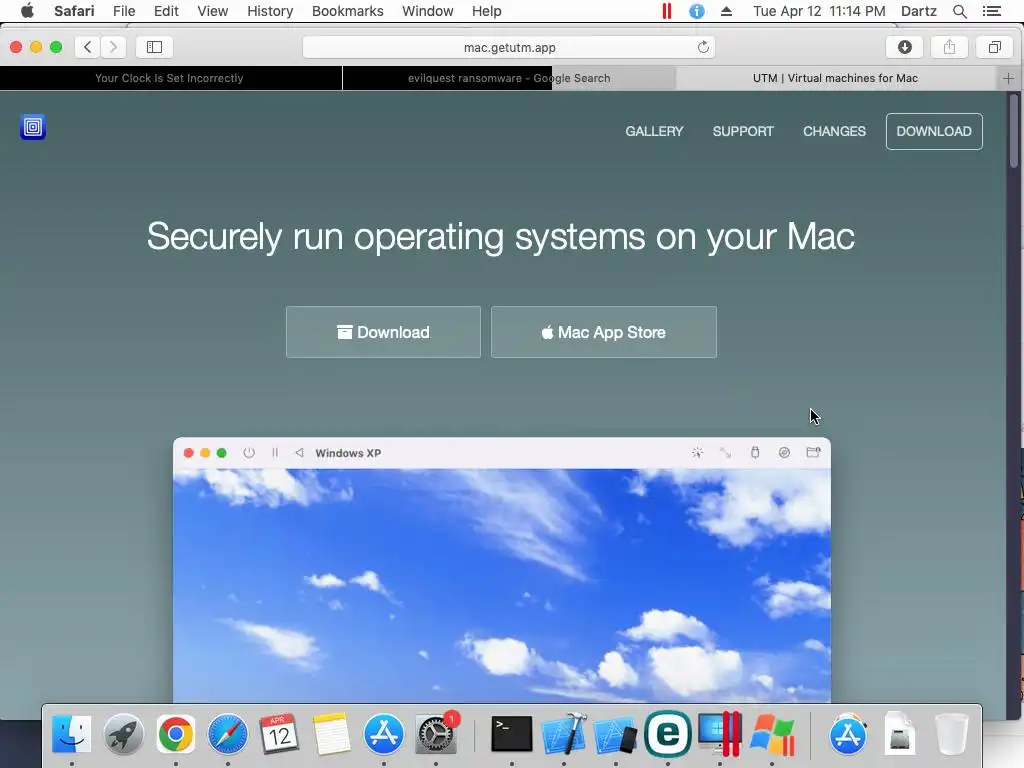
Task: Reload the mac.getutm.app page
Action: pyautogui.click(x=703, y=47)
